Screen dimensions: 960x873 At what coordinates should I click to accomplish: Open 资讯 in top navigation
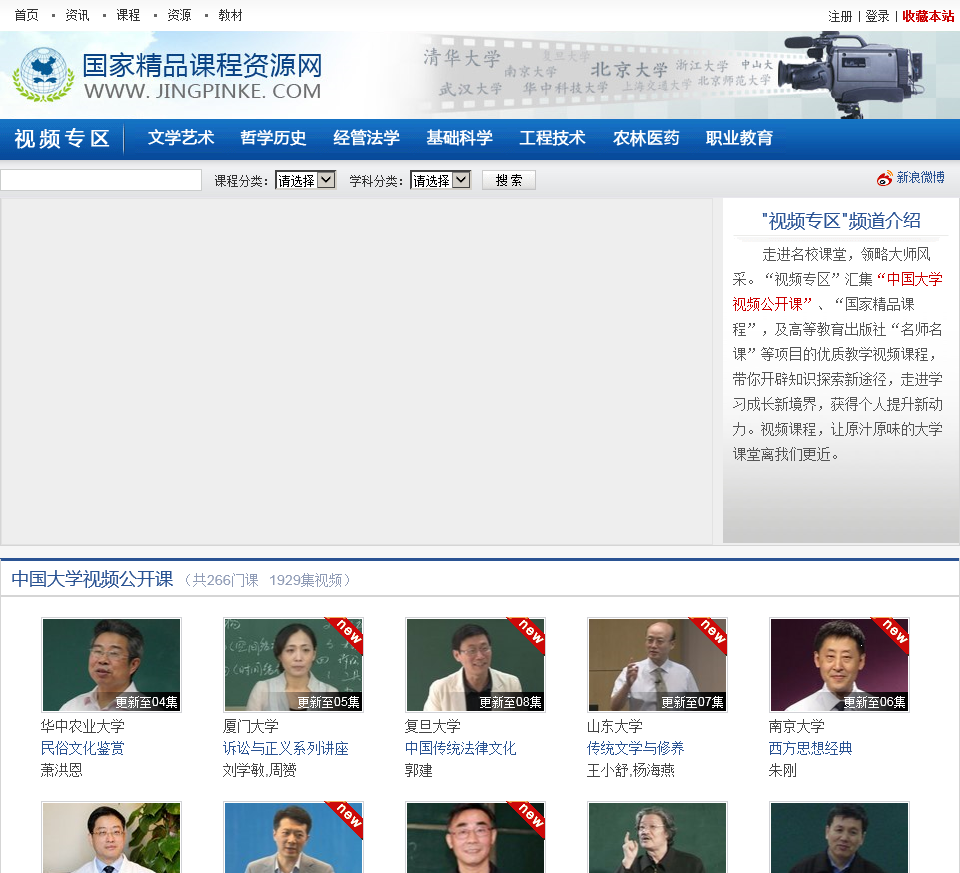click(77, 15)
